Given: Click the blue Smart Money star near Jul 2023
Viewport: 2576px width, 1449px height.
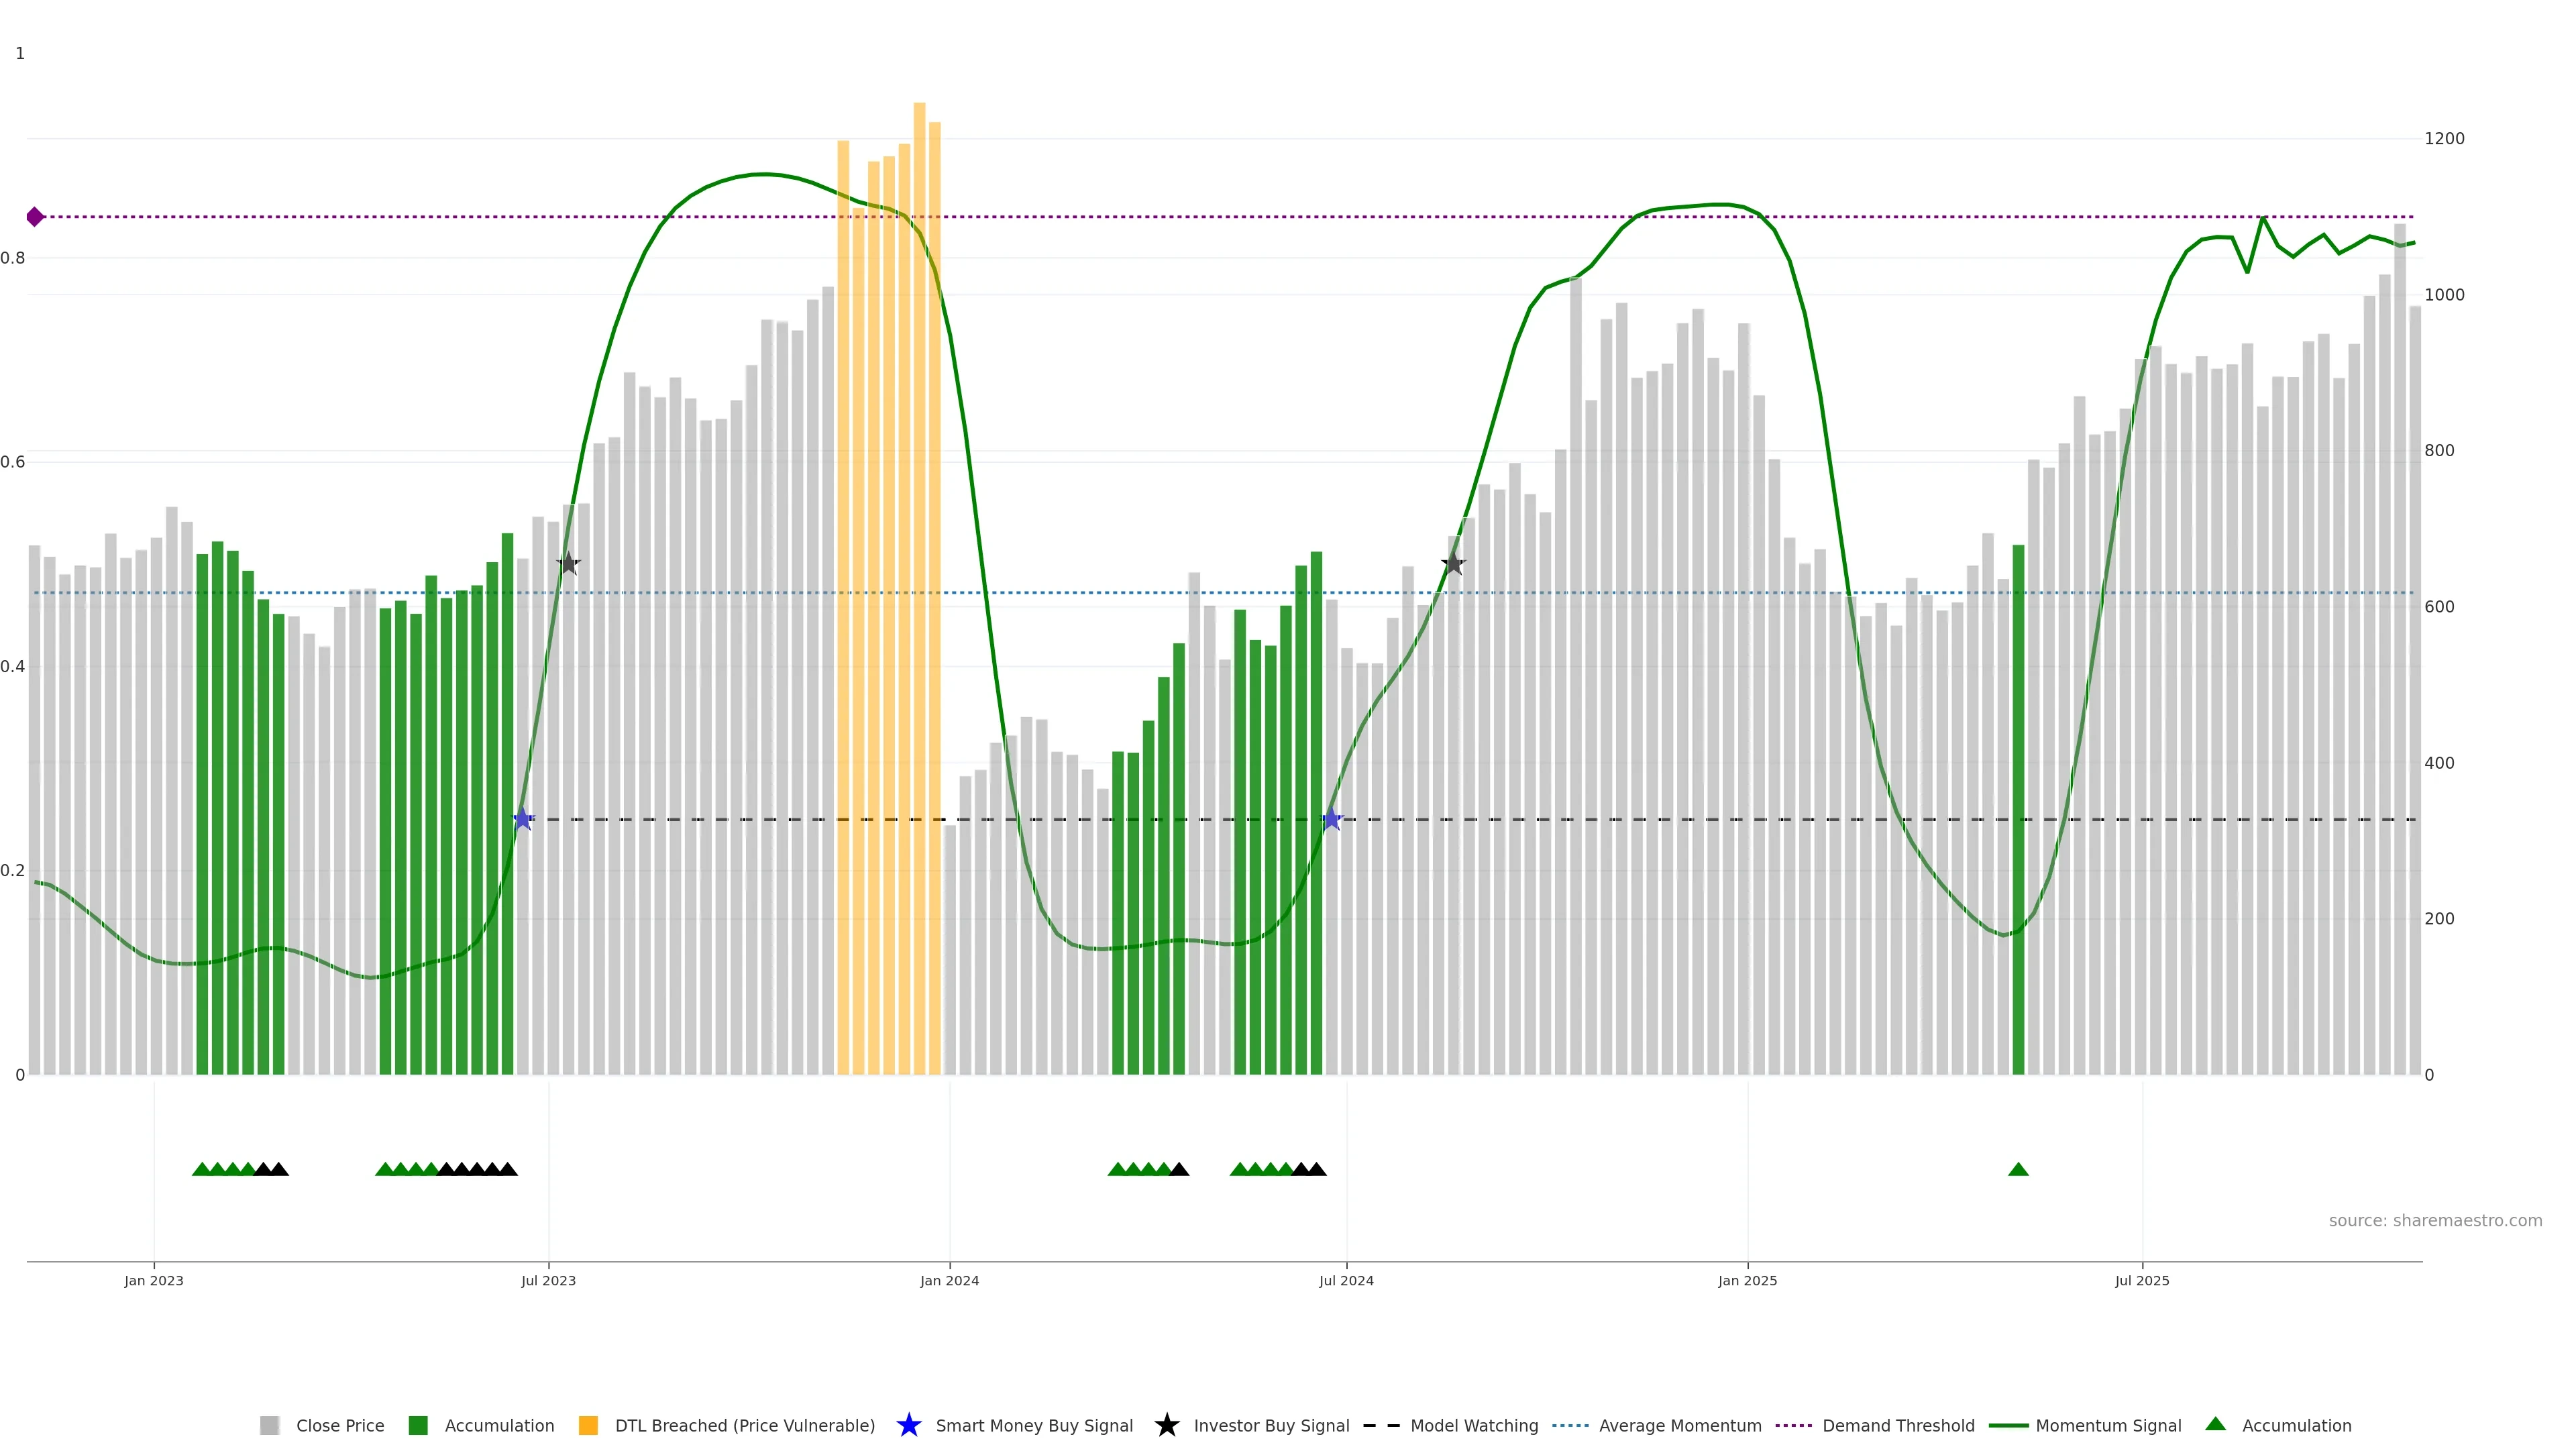Looking at the screenshot, I should (523, 819).
